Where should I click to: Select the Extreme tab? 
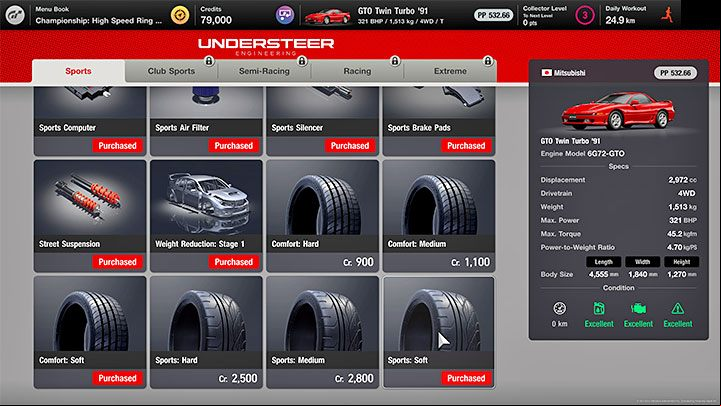(x=450, y=71)
